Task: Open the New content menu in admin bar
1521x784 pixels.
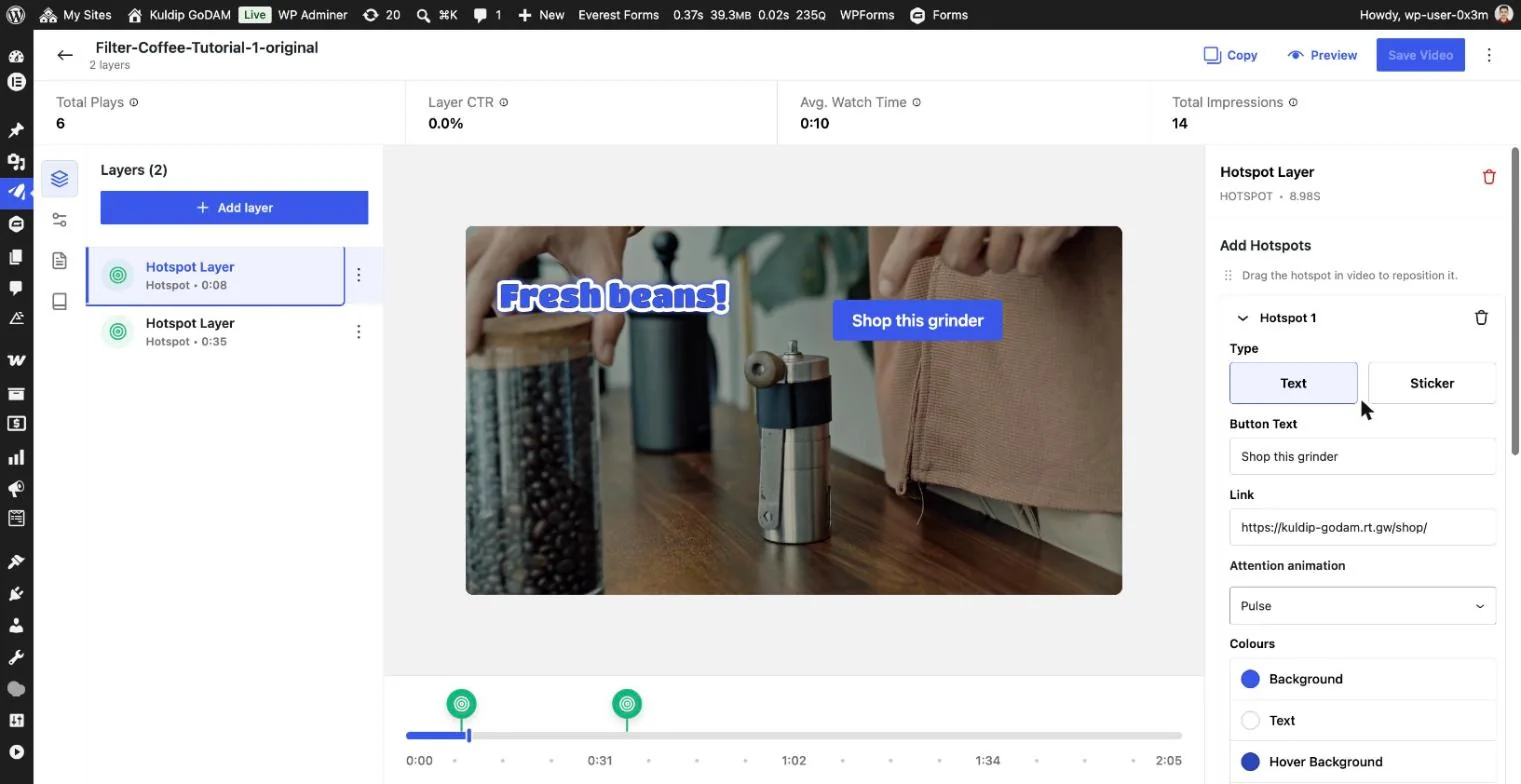Action: (x=541, y=15)
